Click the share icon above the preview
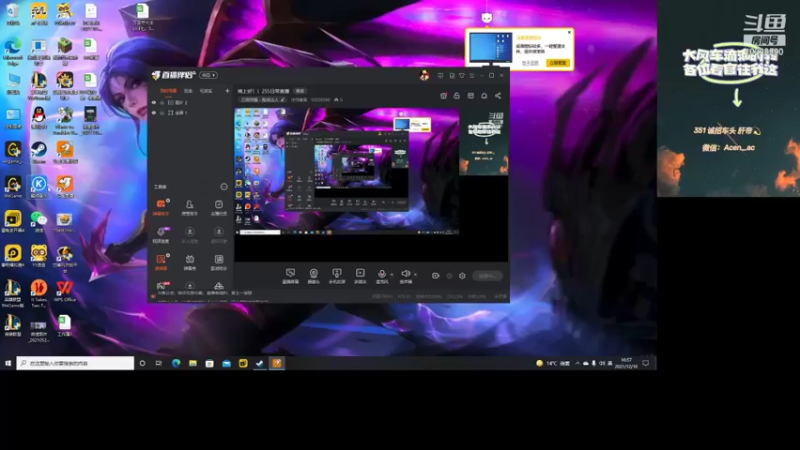Image resolution: width=800 pixels, height=450 pixels. click(498, 95)
